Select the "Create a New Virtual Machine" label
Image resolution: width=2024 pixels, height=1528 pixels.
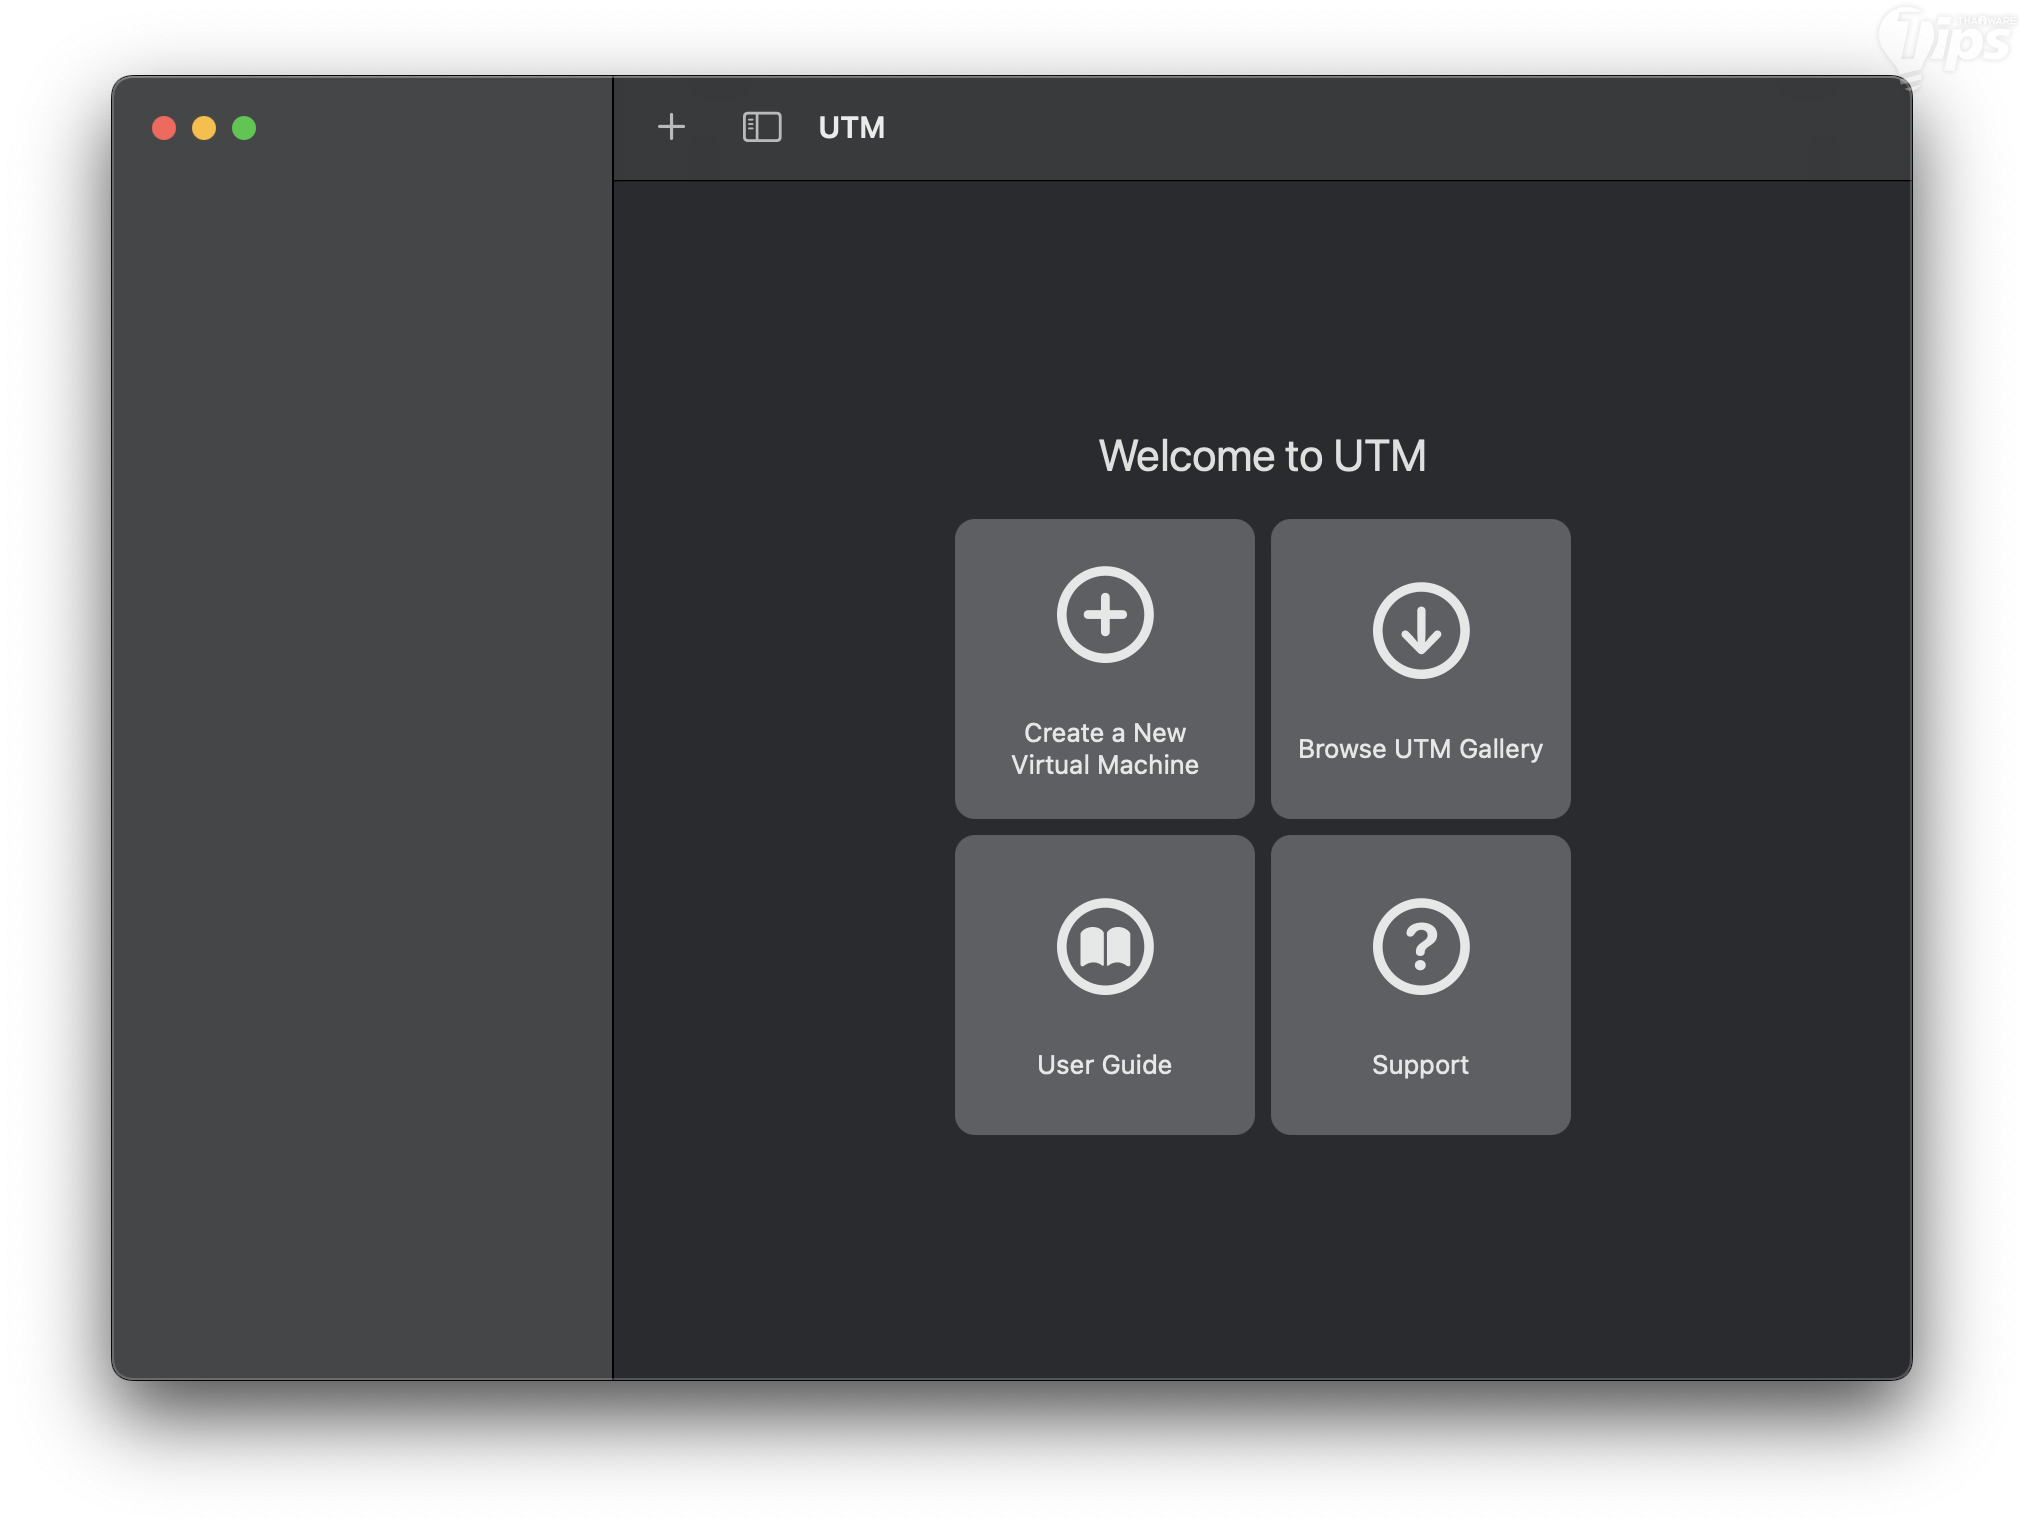click(x=1104, y=749)
